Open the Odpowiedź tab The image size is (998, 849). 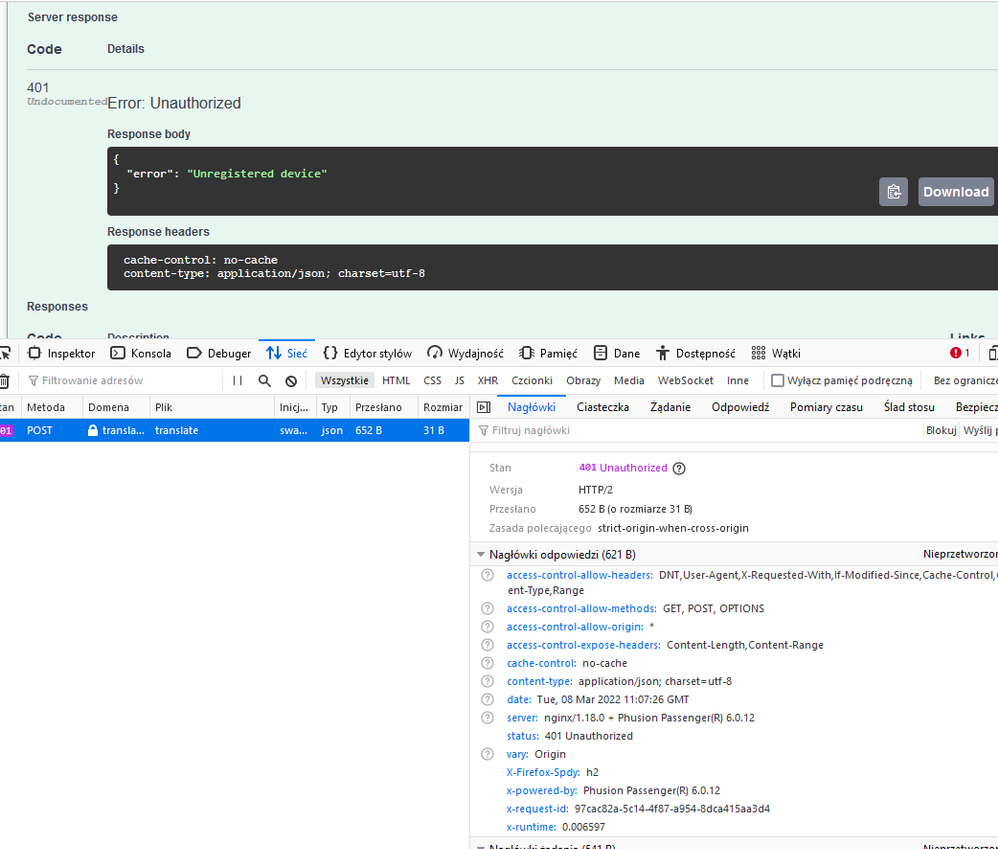coord(740,407)
